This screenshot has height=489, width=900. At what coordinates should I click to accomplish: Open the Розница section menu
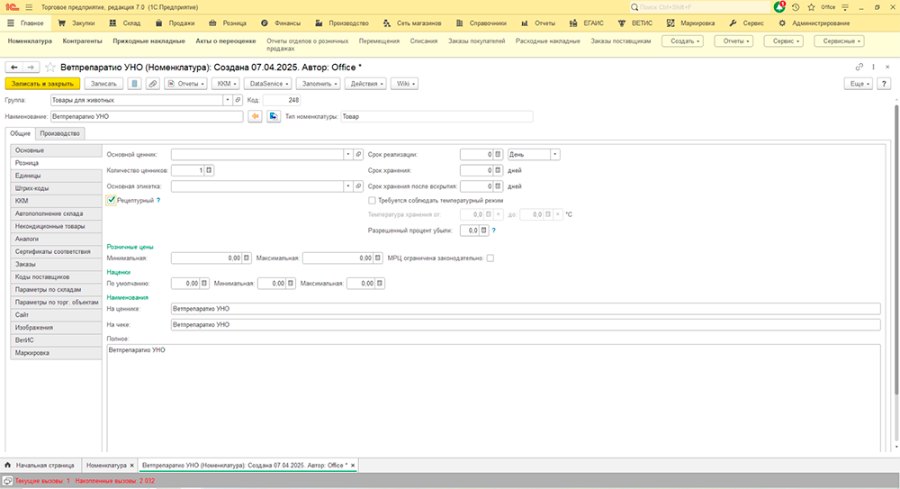[227, 24]
